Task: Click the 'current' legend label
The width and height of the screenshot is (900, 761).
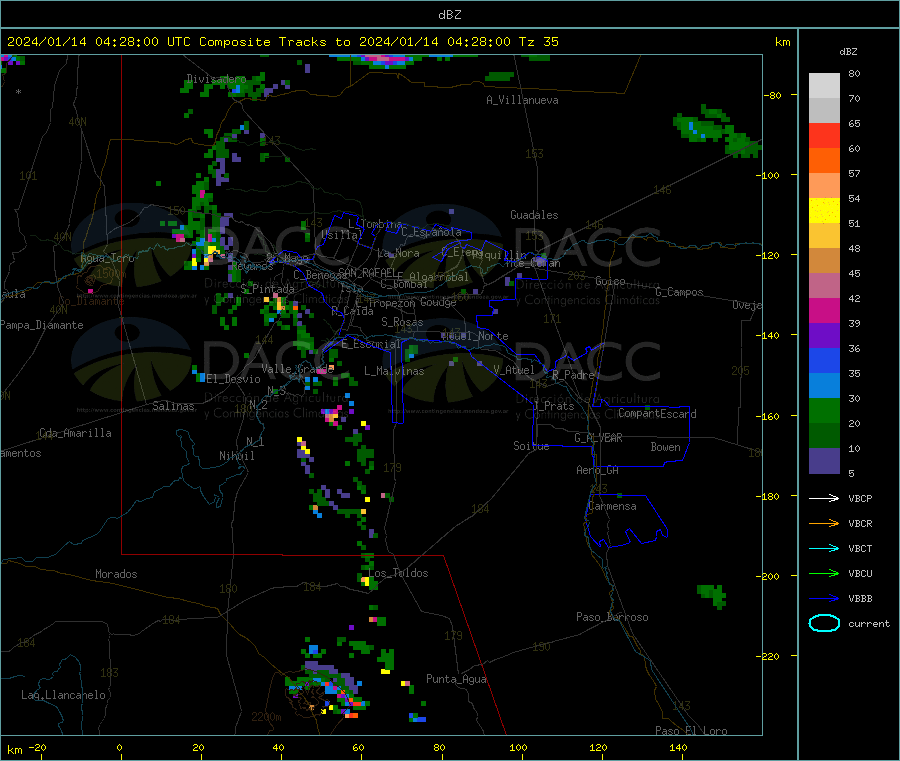Action: [x=869, y=624]
